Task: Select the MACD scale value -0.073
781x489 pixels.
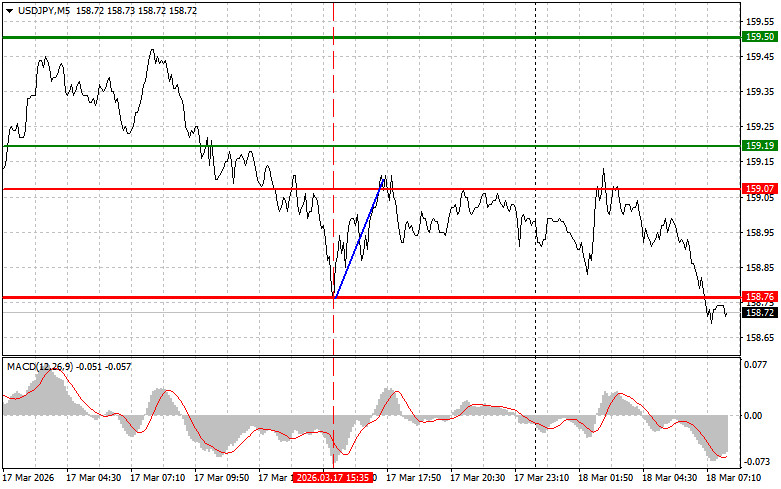Action: pos(757,462)
